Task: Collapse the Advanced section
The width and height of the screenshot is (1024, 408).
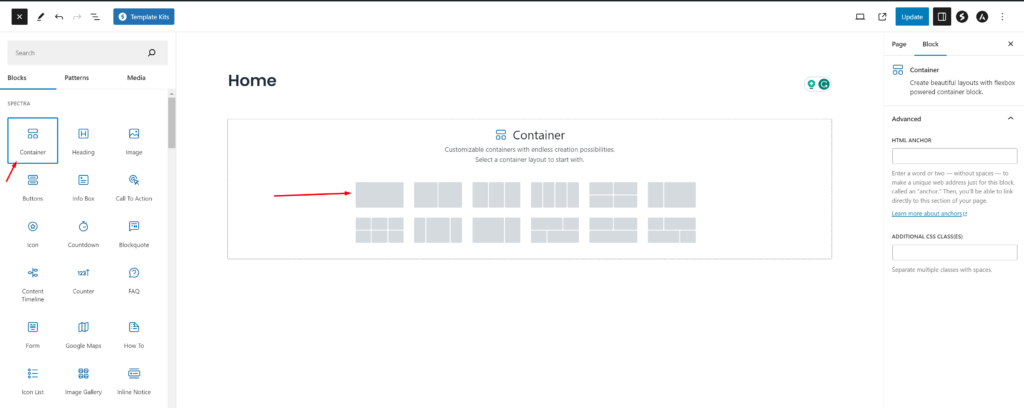Action: coord(1009,118)
